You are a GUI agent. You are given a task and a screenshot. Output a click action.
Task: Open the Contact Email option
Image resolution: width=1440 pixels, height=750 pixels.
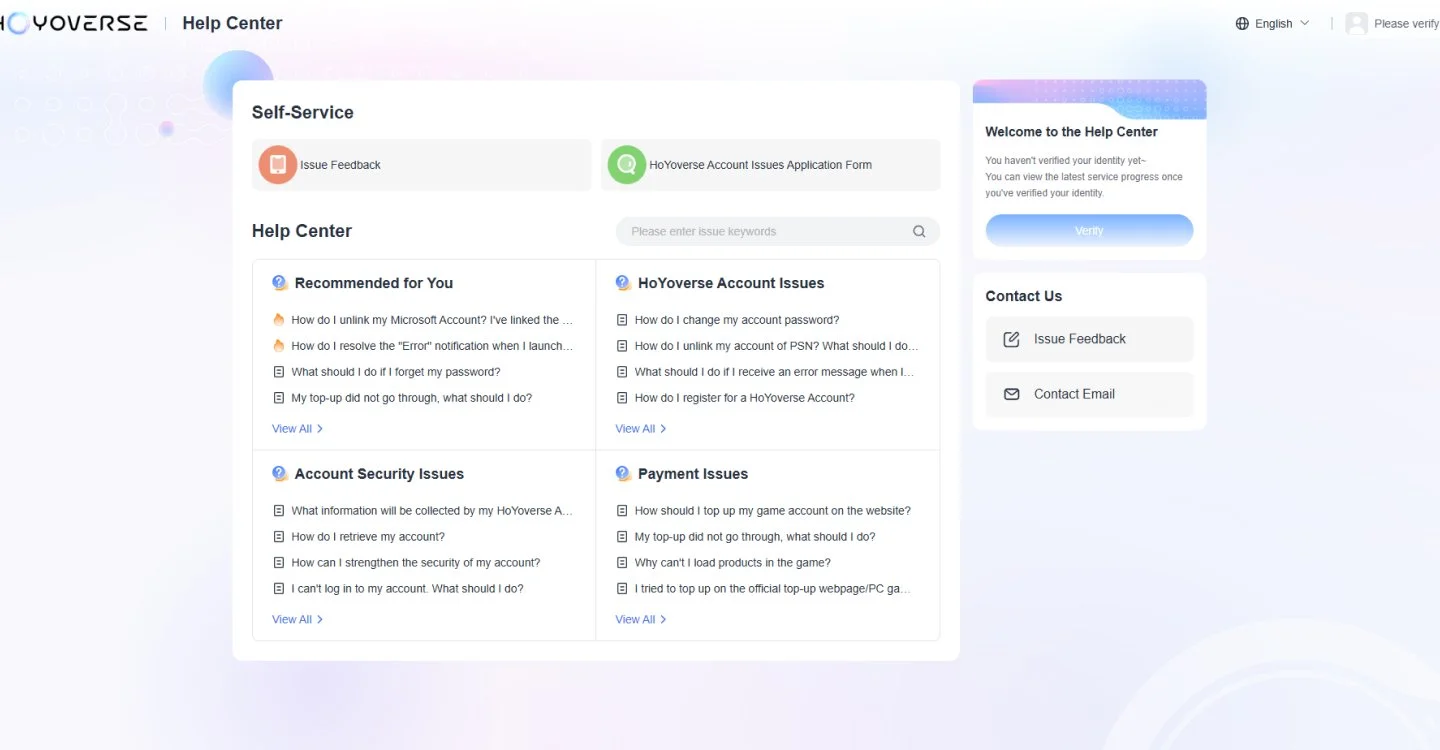click(x=1089, y=394)
